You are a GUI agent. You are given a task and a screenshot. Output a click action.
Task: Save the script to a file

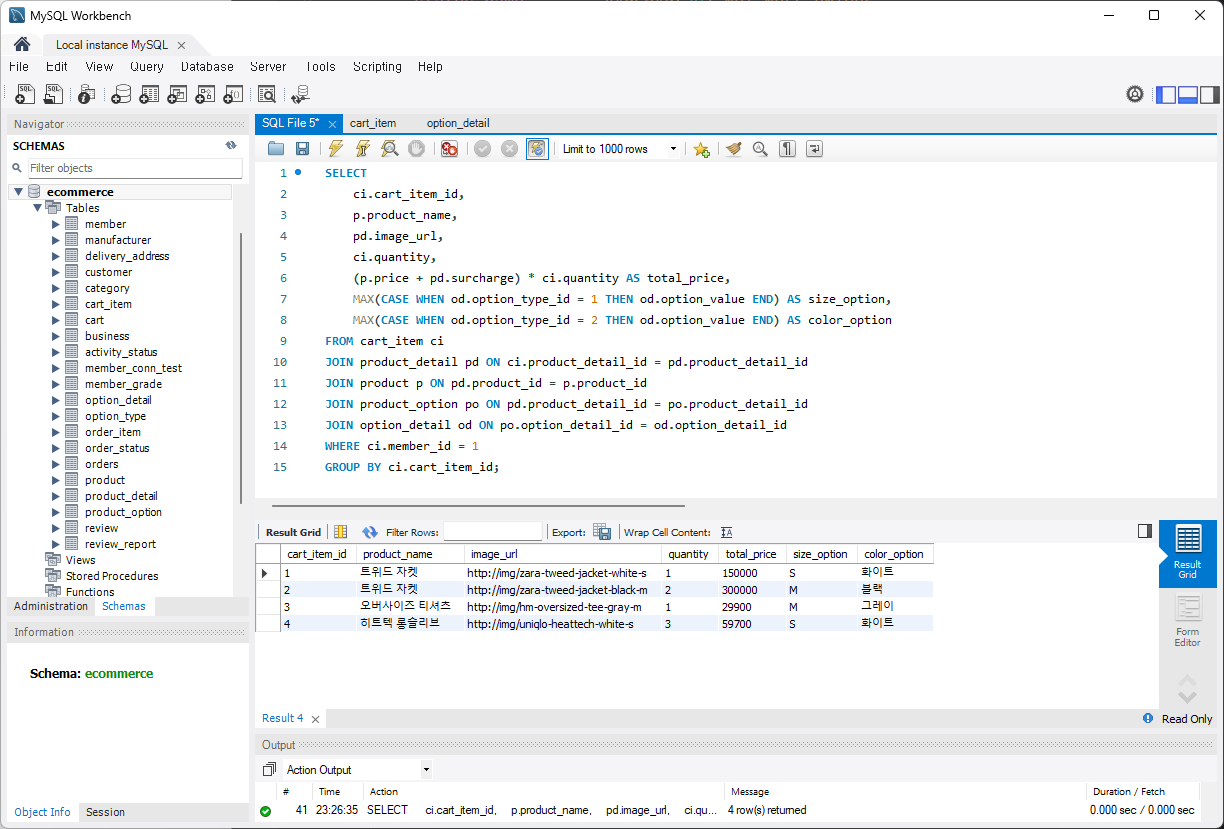point(302,149)
